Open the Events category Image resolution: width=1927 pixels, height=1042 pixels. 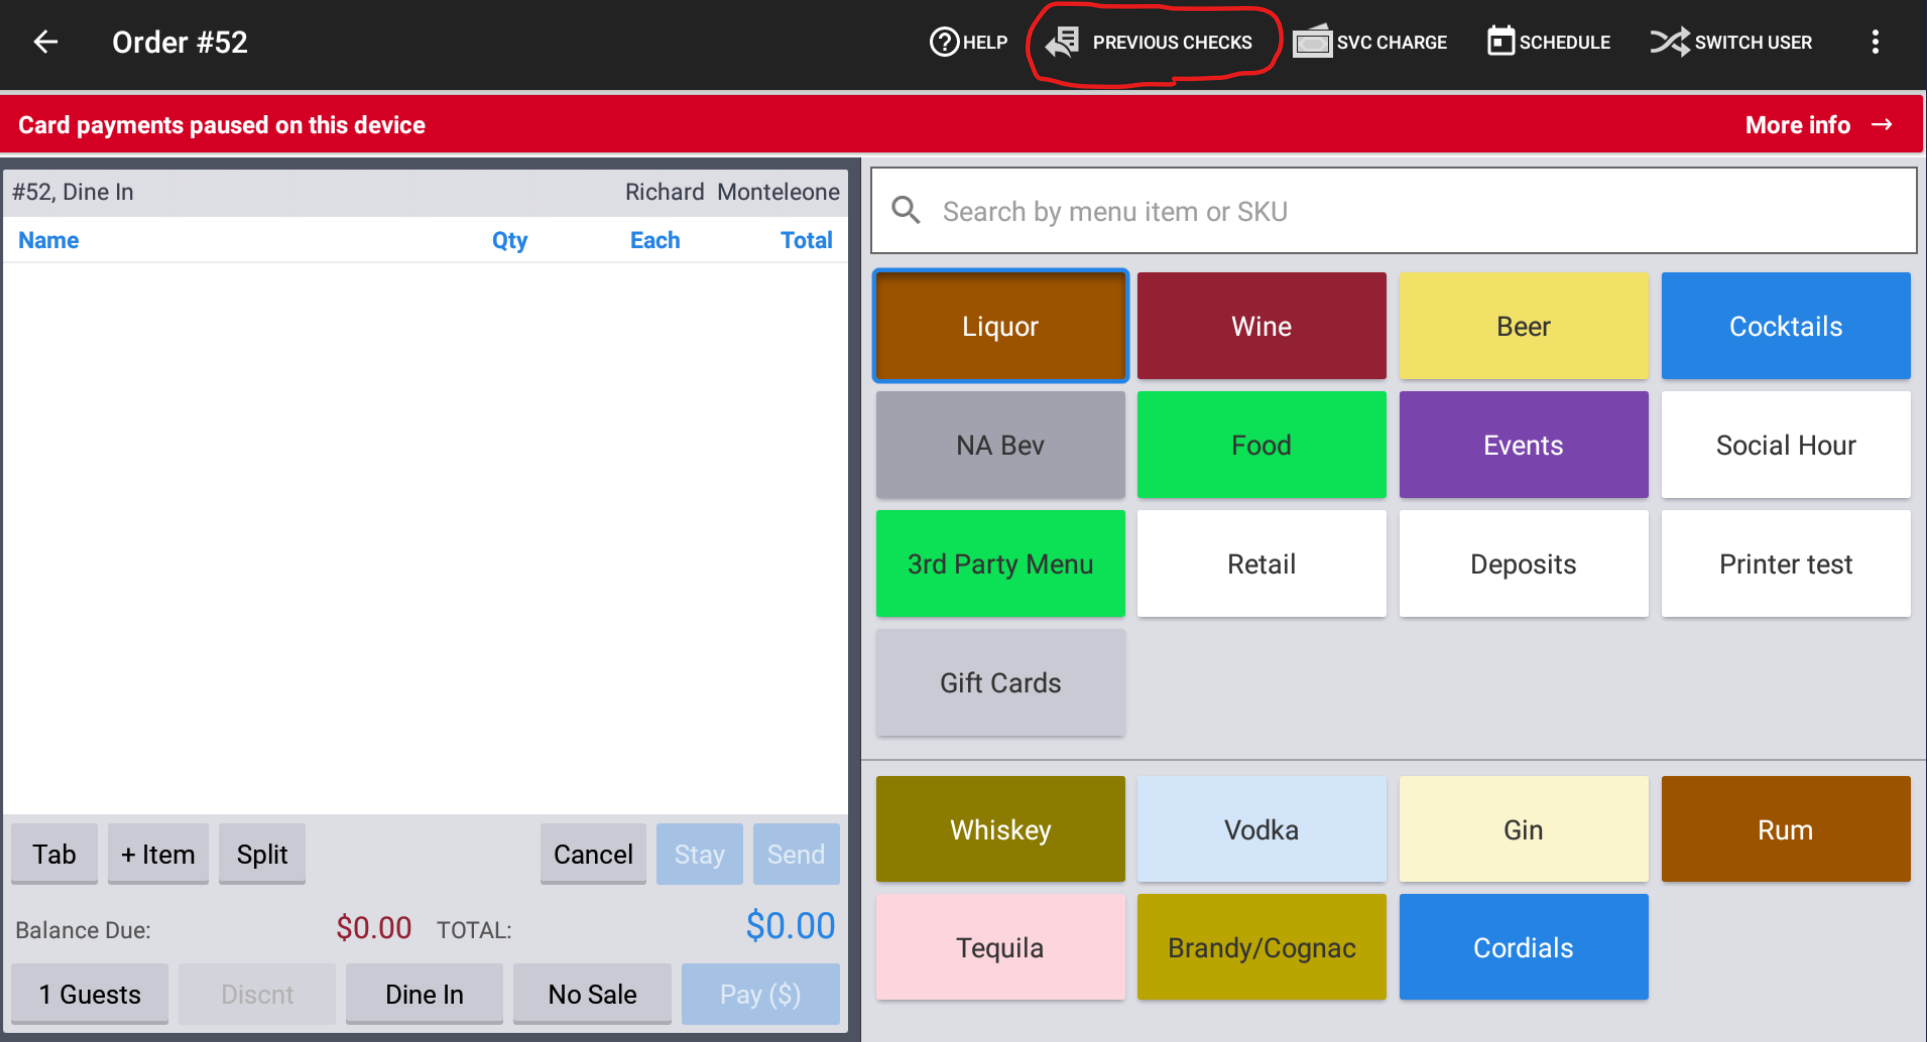(1523, 445)
